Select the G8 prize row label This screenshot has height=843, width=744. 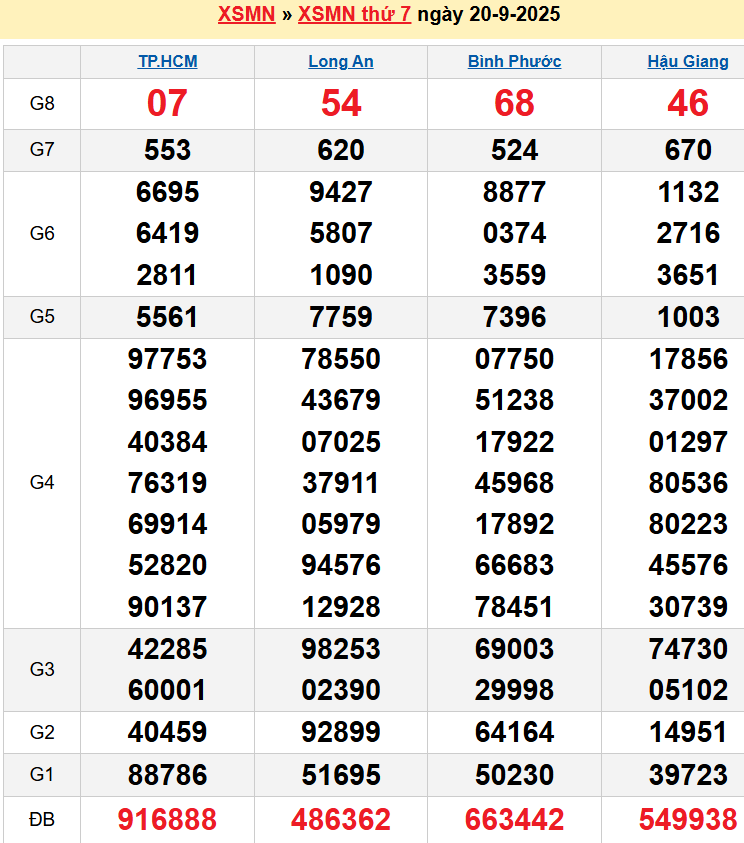[x=42, y=103]
